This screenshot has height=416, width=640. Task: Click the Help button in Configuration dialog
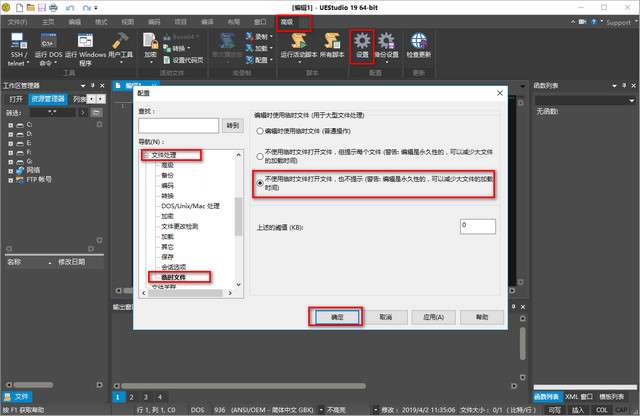click(x=482, y=317)
